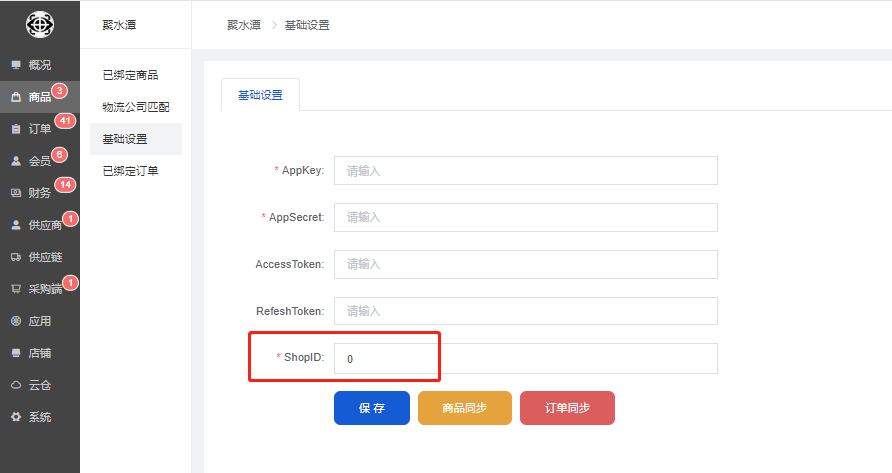Switch to the 基础设置 tab

click(x=260, y=95)
